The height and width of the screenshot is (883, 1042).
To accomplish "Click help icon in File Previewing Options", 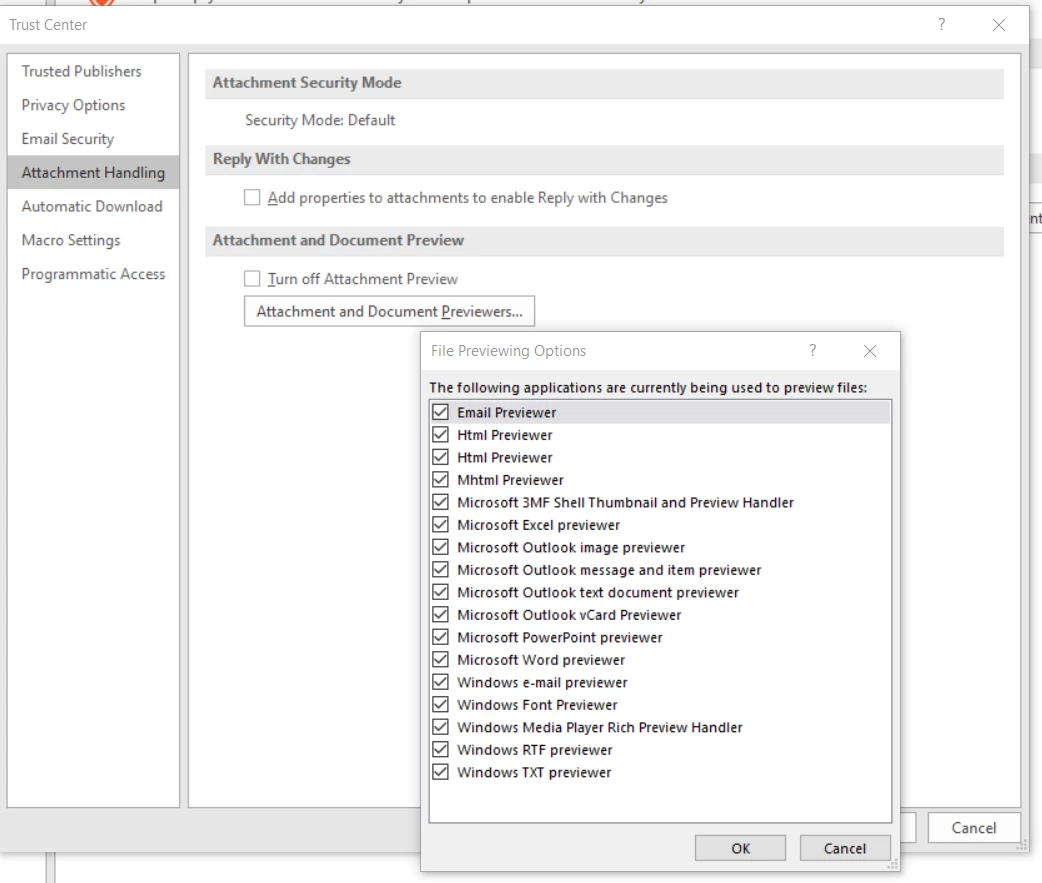I will [x=812, y=350].
